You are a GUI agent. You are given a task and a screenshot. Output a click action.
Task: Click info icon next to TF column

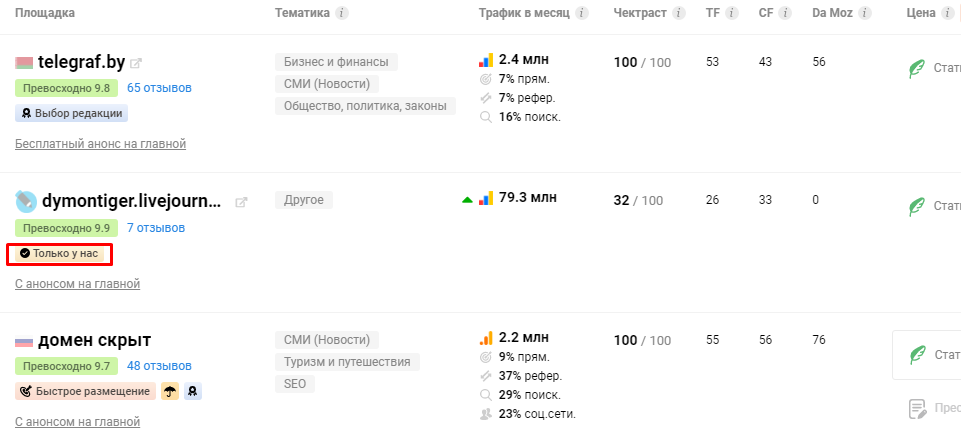point(731,13)
